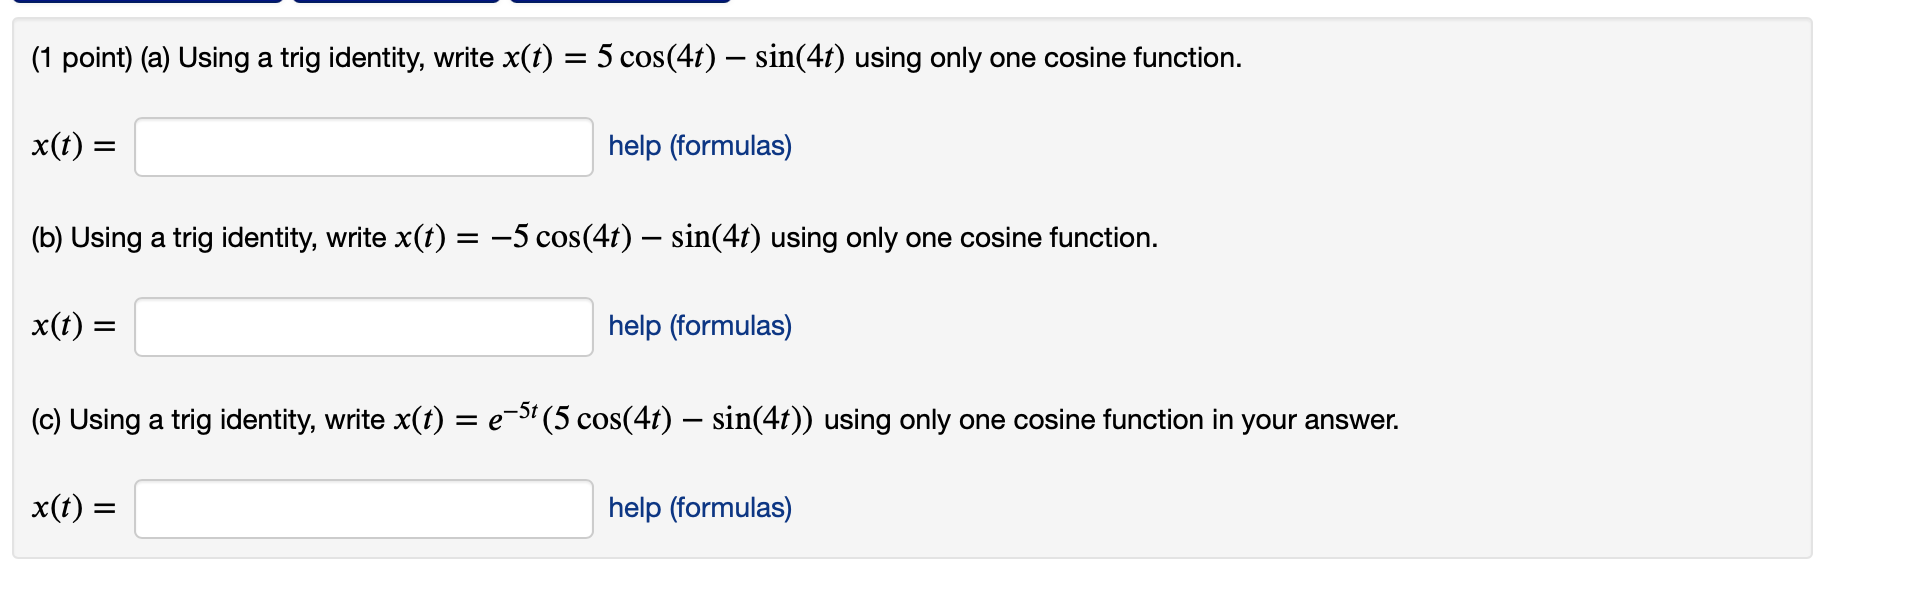Select the x(t) input field beneath the -5cos(4t) problem
Viewport: 1918px width, 608px height.
(362, 326)
